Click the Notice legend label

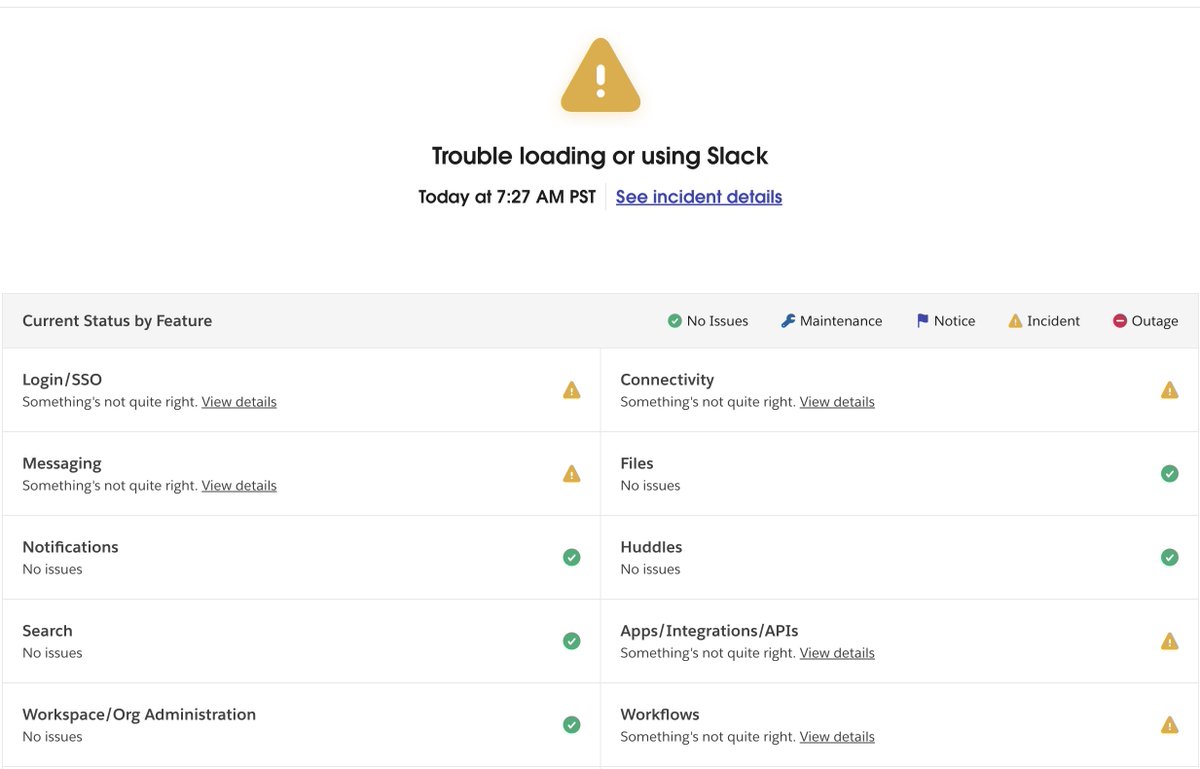coord(954,321)
